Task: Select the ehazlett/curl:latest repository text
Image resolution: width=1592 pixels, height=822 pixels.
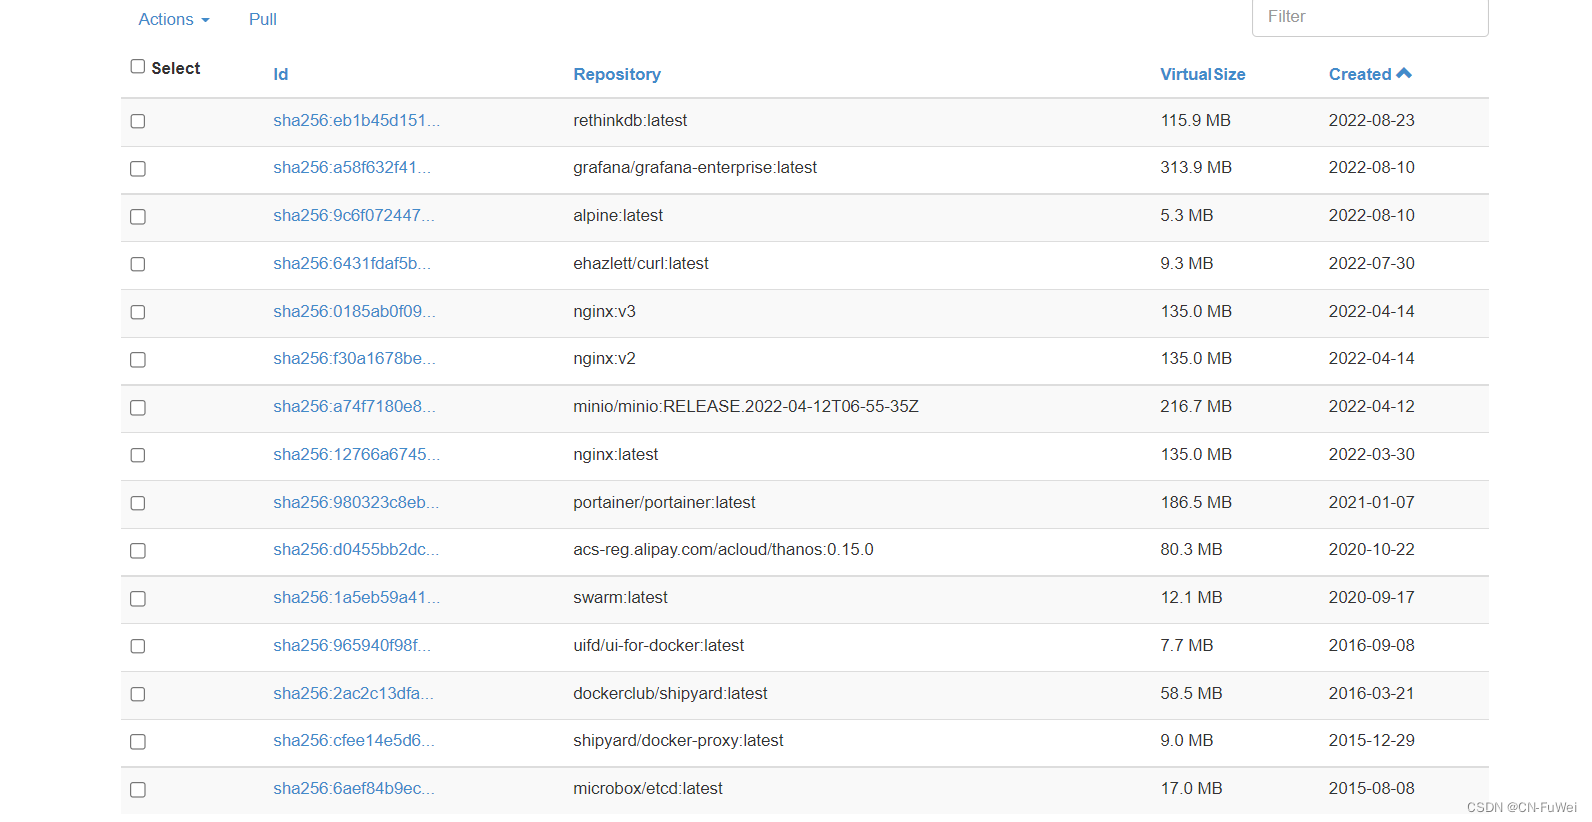Action: 641,263
